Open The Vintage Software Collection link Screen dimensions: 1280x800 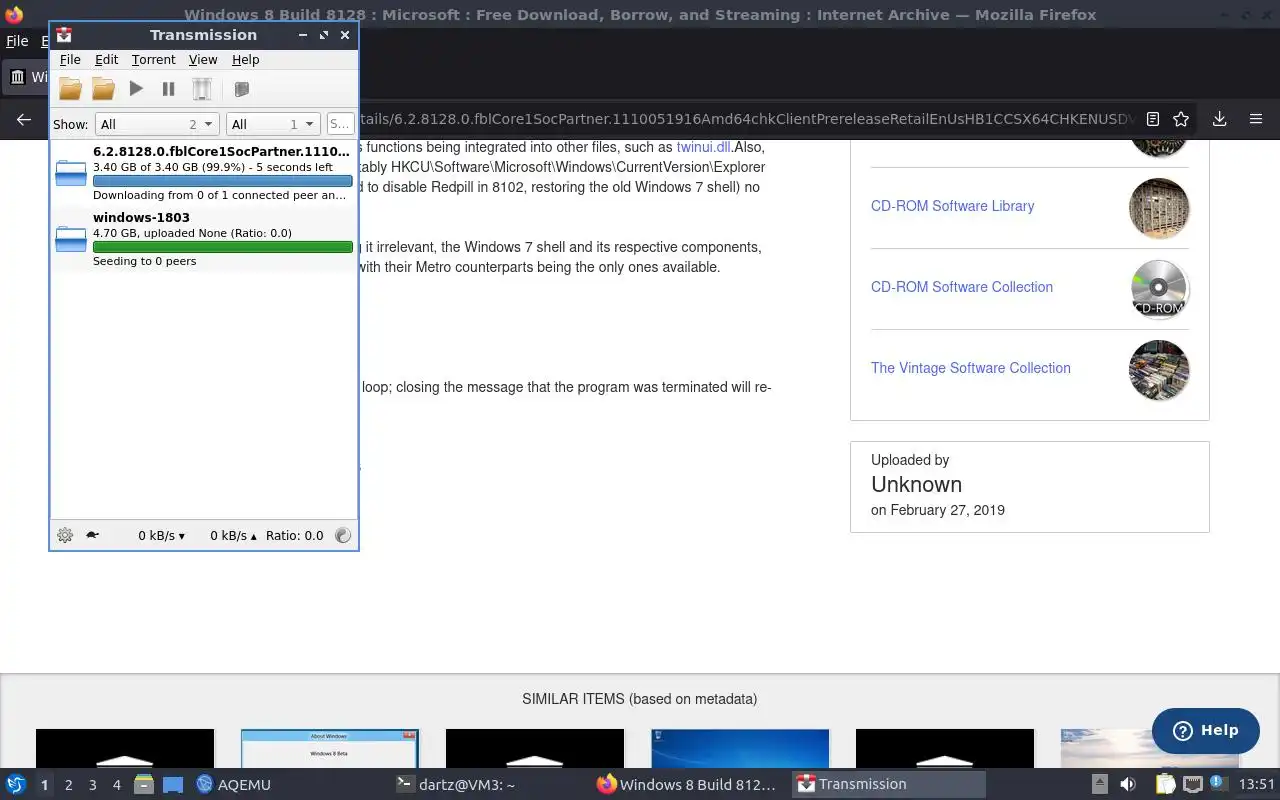pyautogui.click(x=971, y=368)
